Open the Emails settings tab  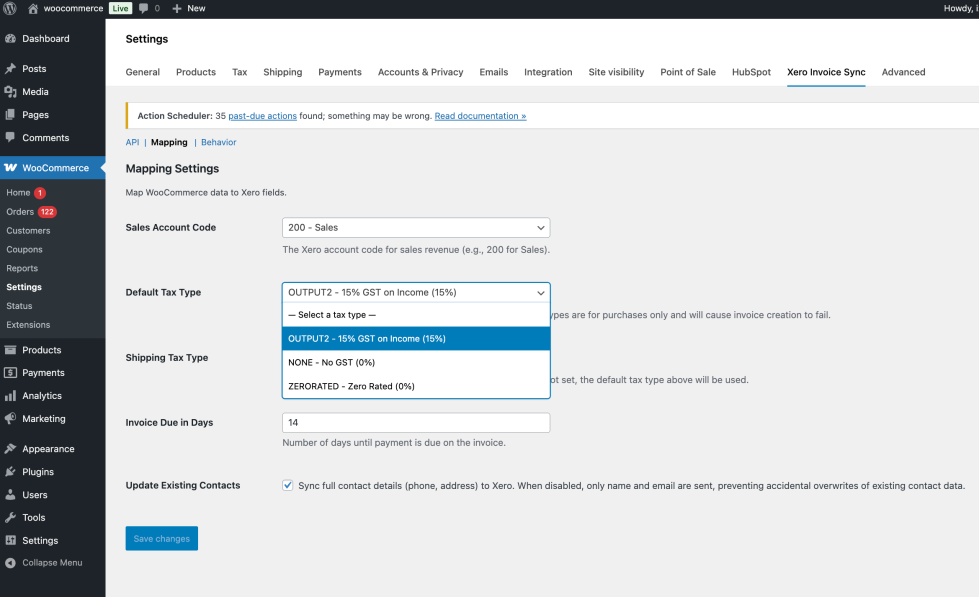point(493,72)
